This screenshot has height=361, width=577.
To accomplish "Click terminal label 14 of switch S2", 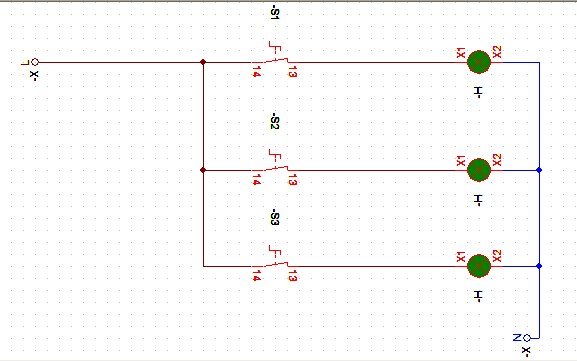I will [256, 180].
